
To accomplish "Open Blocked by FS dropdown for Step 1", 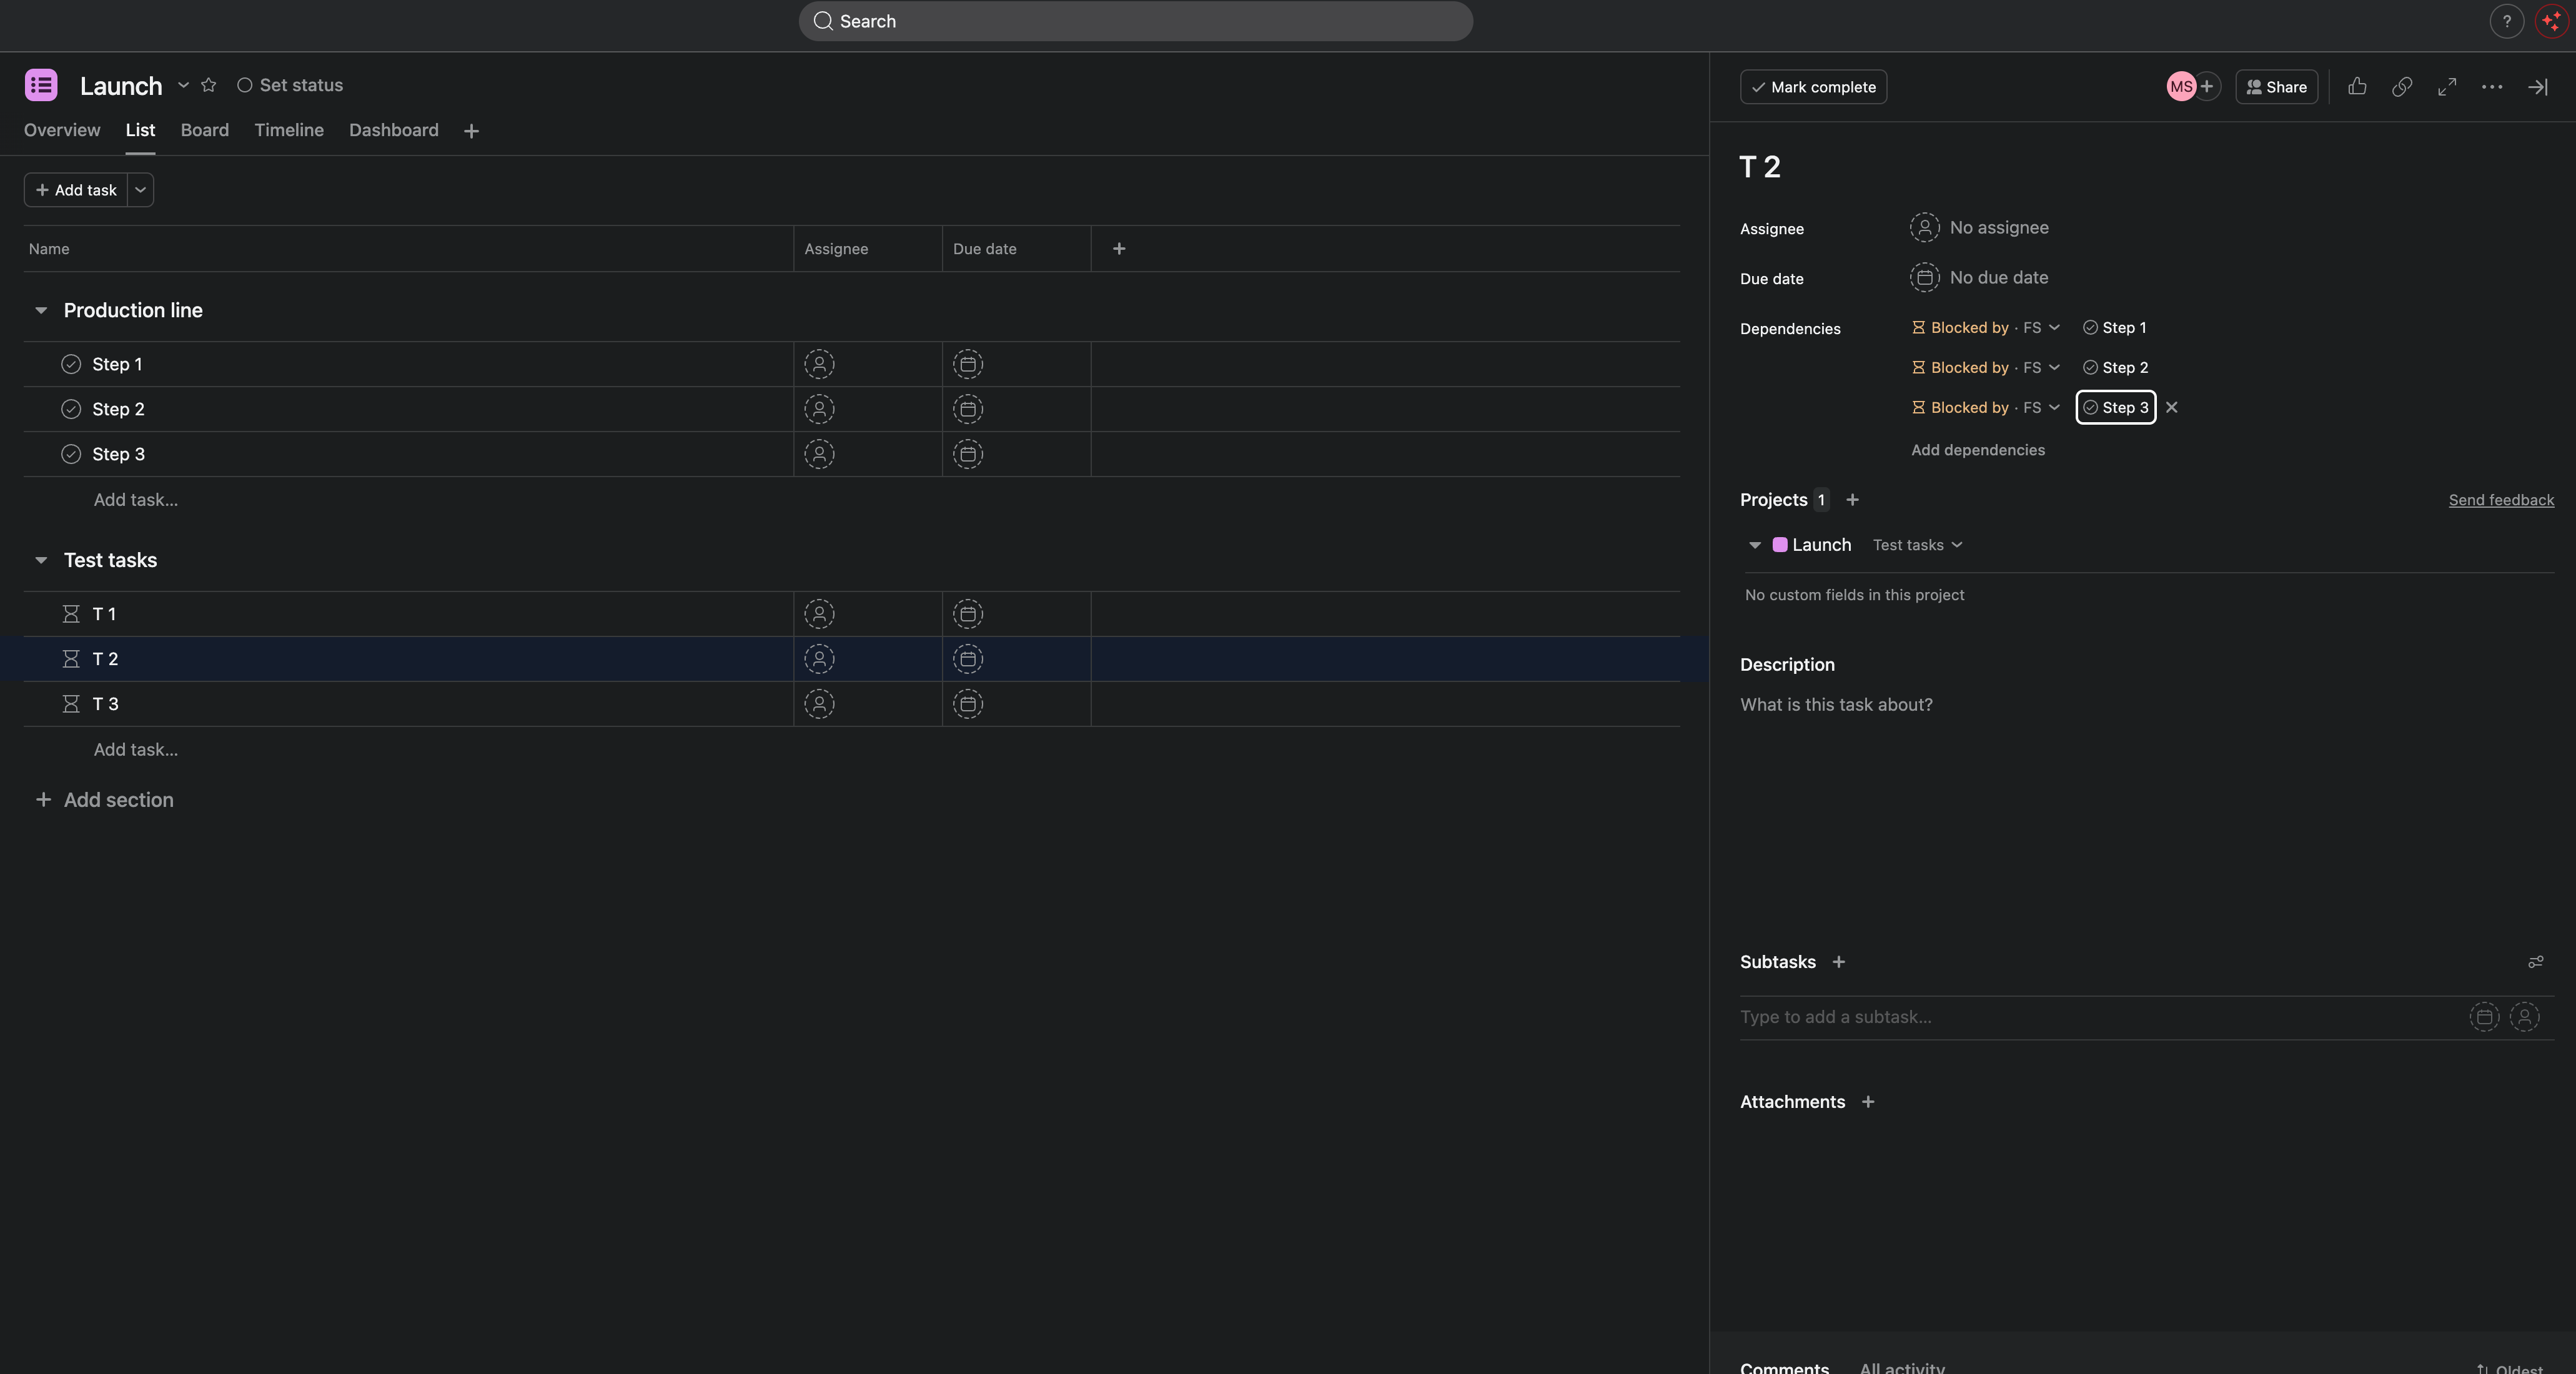I will tap(1985, 328).
